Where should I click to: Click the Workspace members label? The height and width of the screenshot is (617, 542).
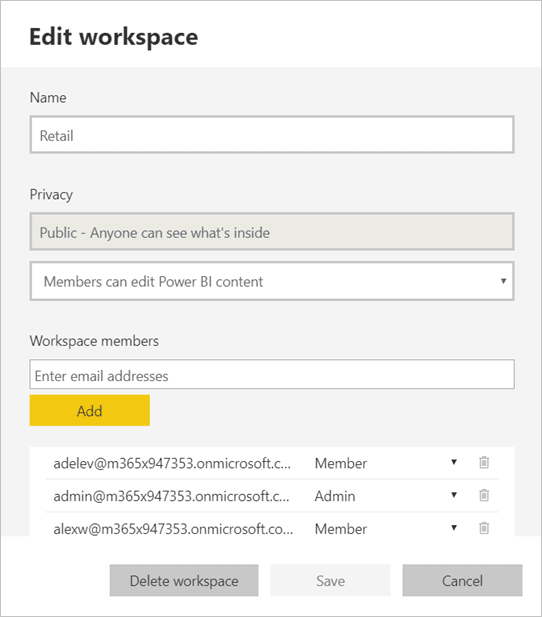click(94, 341)
